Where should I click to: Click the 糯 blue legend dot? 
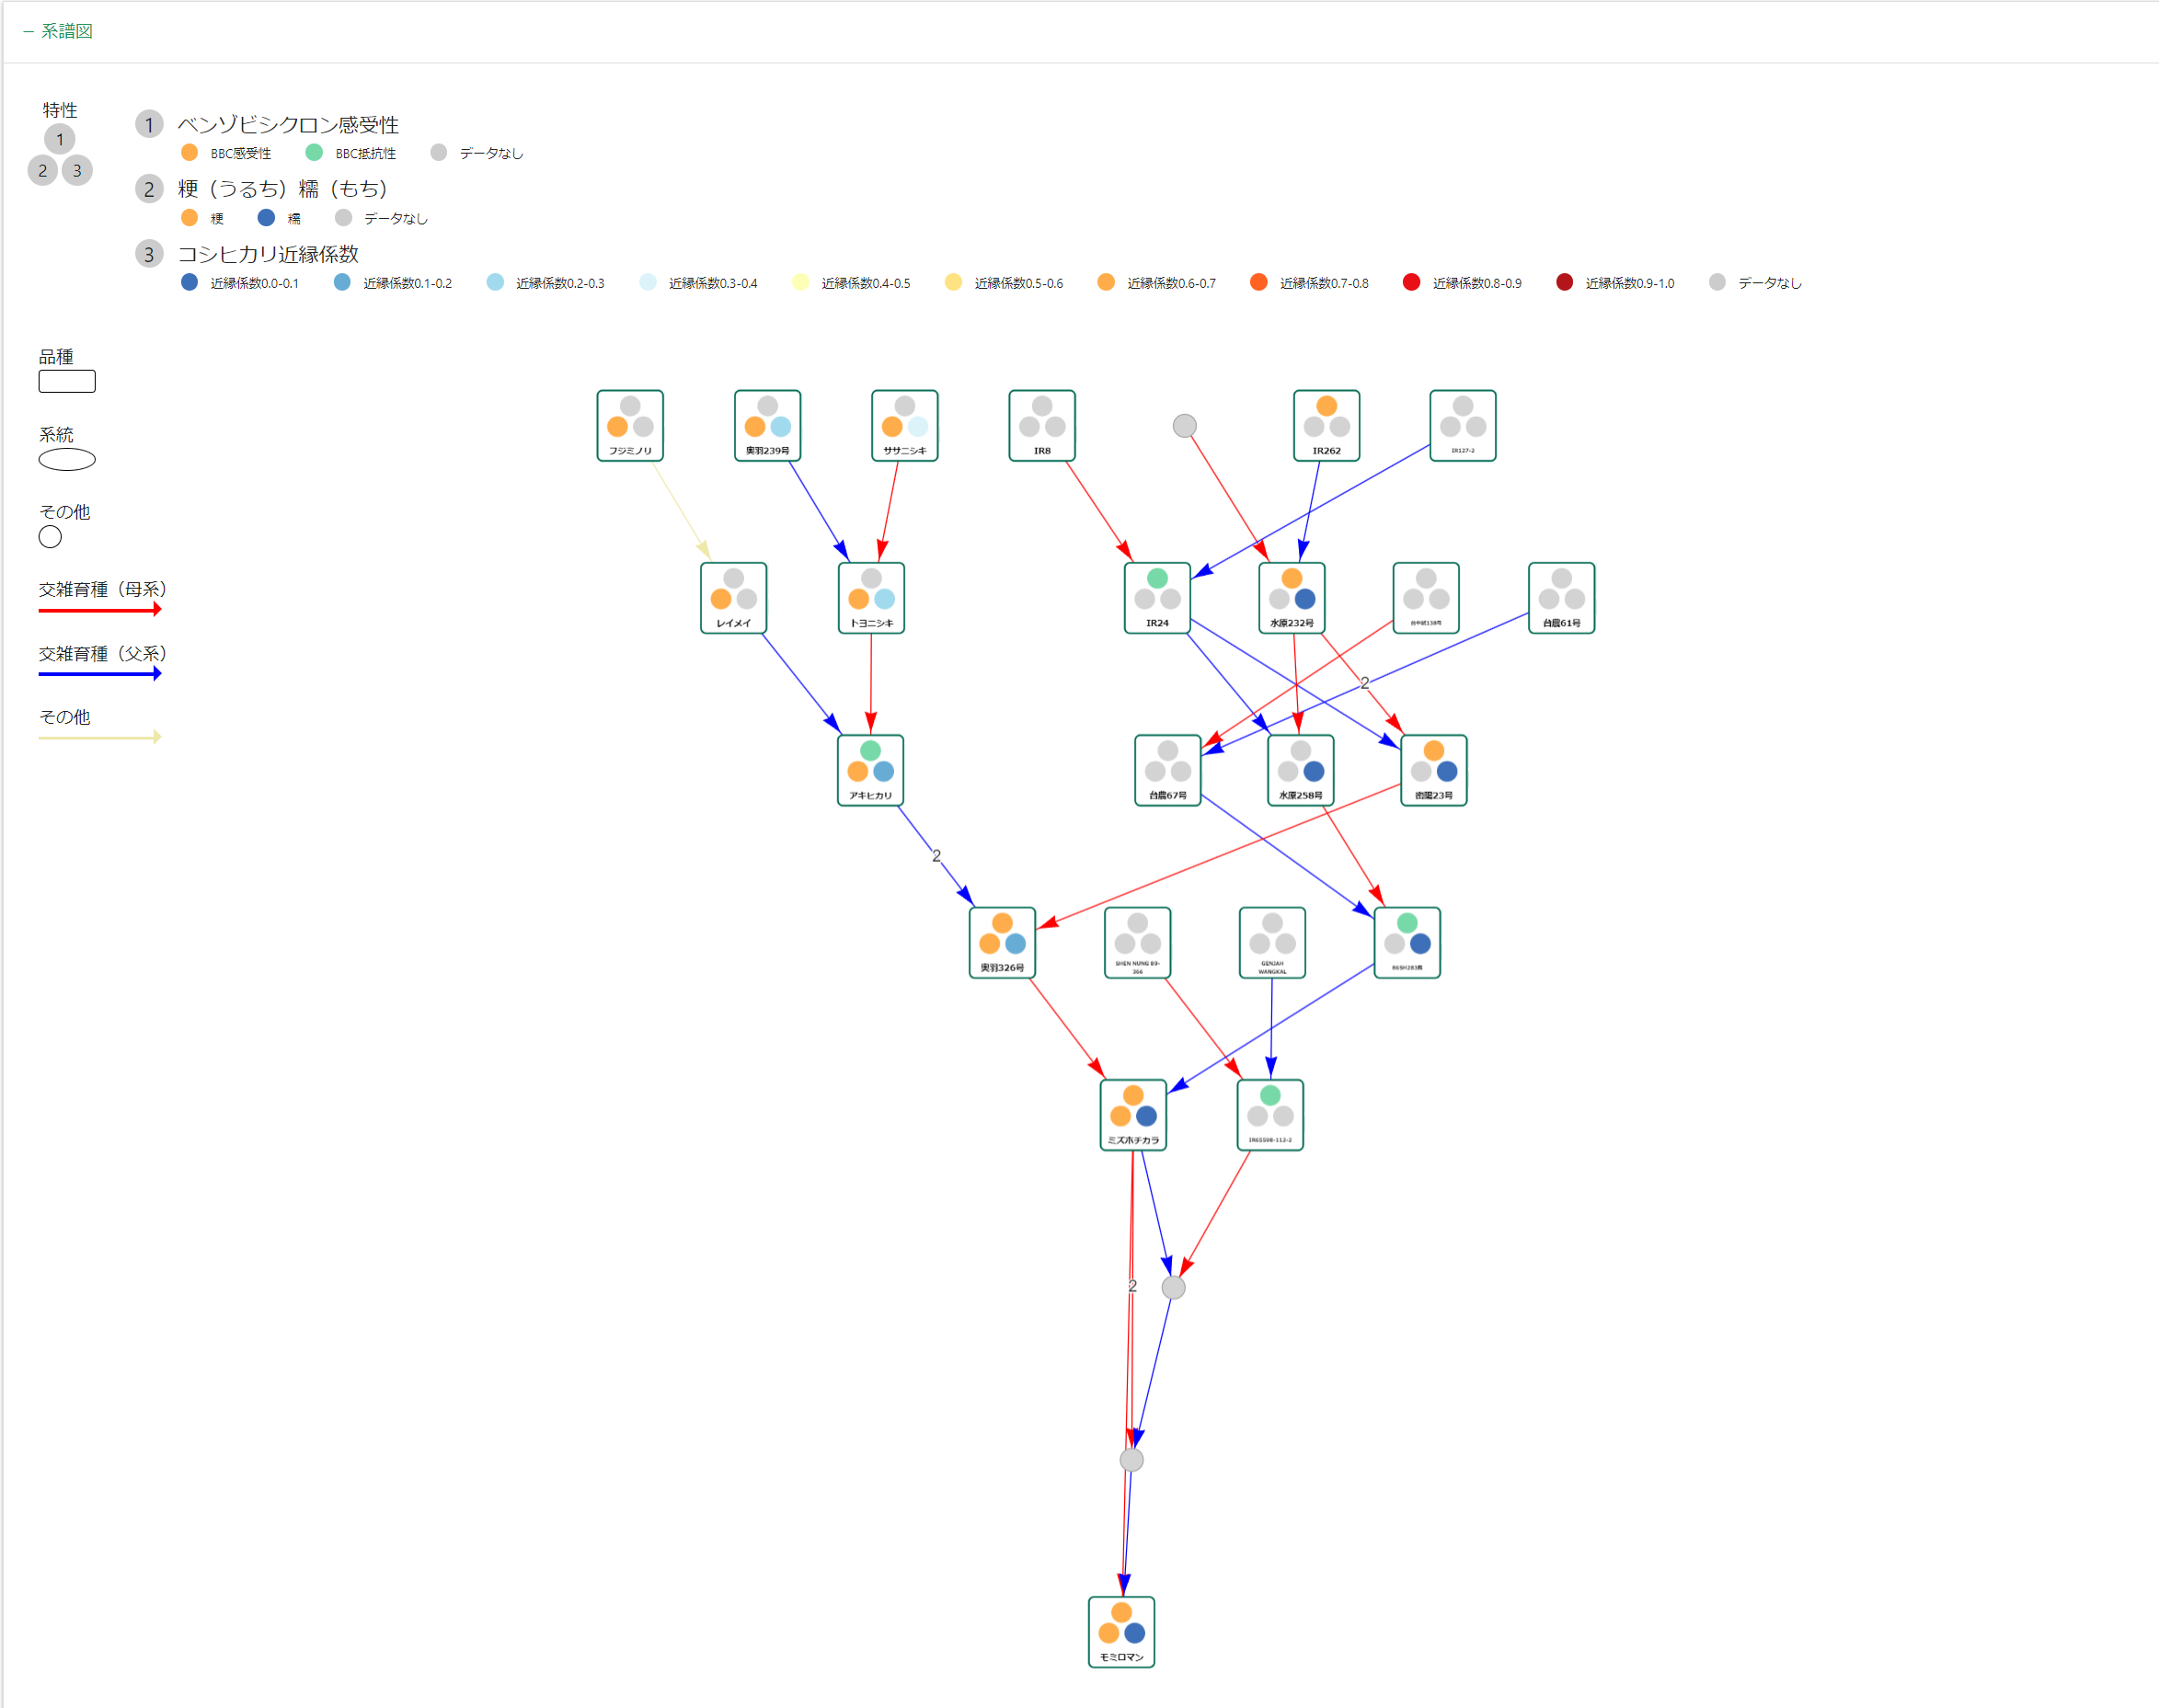coord(266,218)
